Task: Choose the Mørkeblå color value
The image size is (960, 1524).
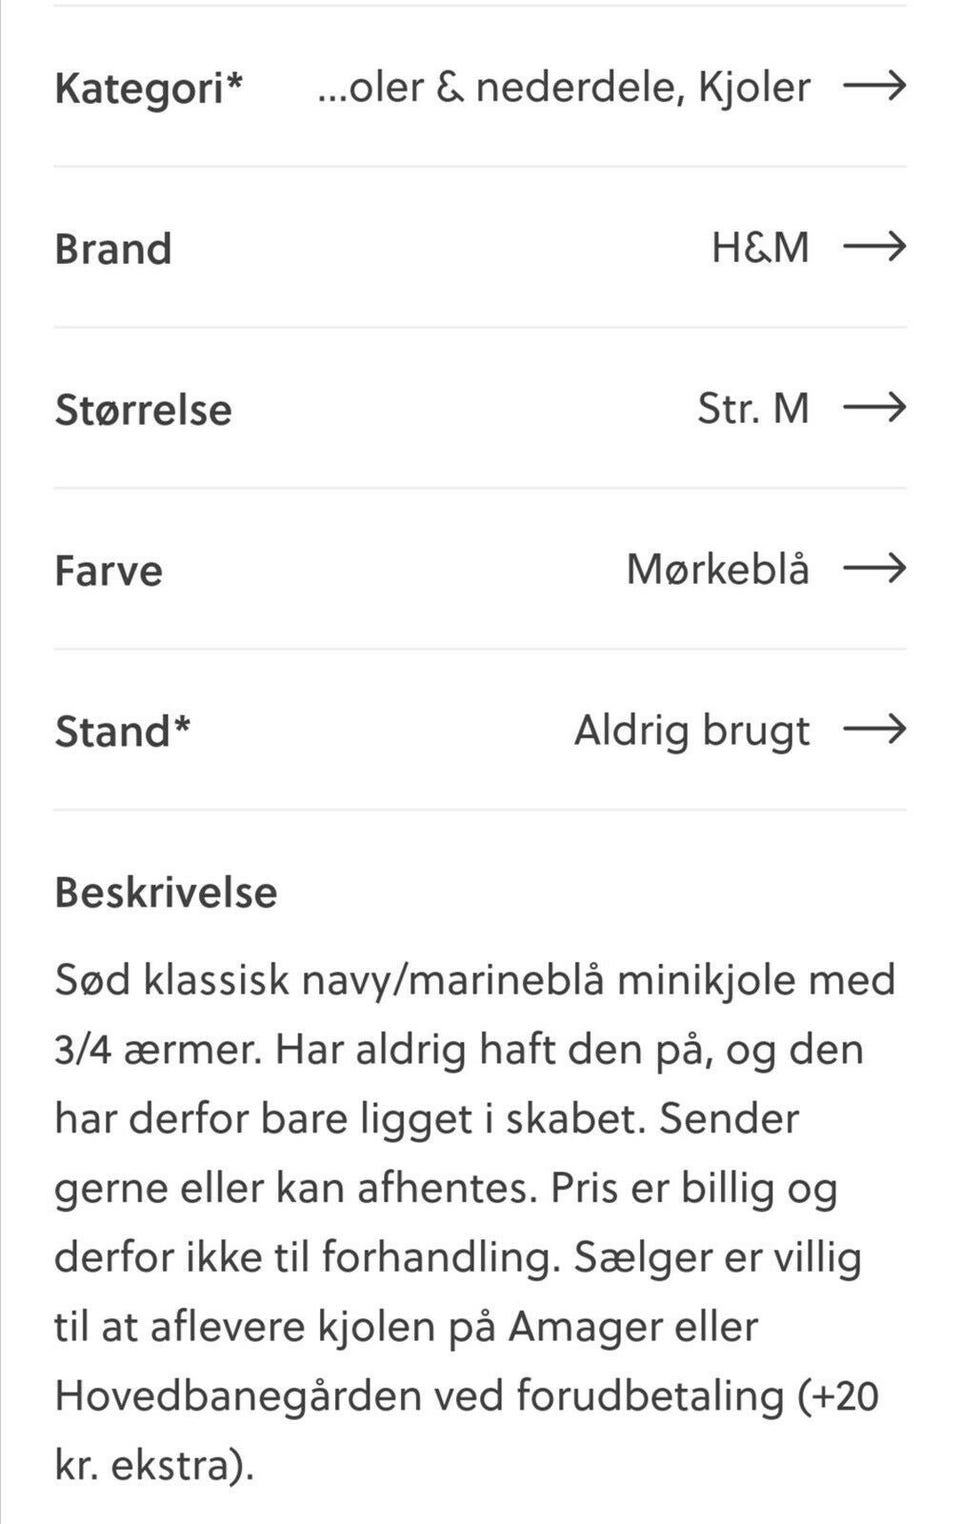Action: [718, 570]
